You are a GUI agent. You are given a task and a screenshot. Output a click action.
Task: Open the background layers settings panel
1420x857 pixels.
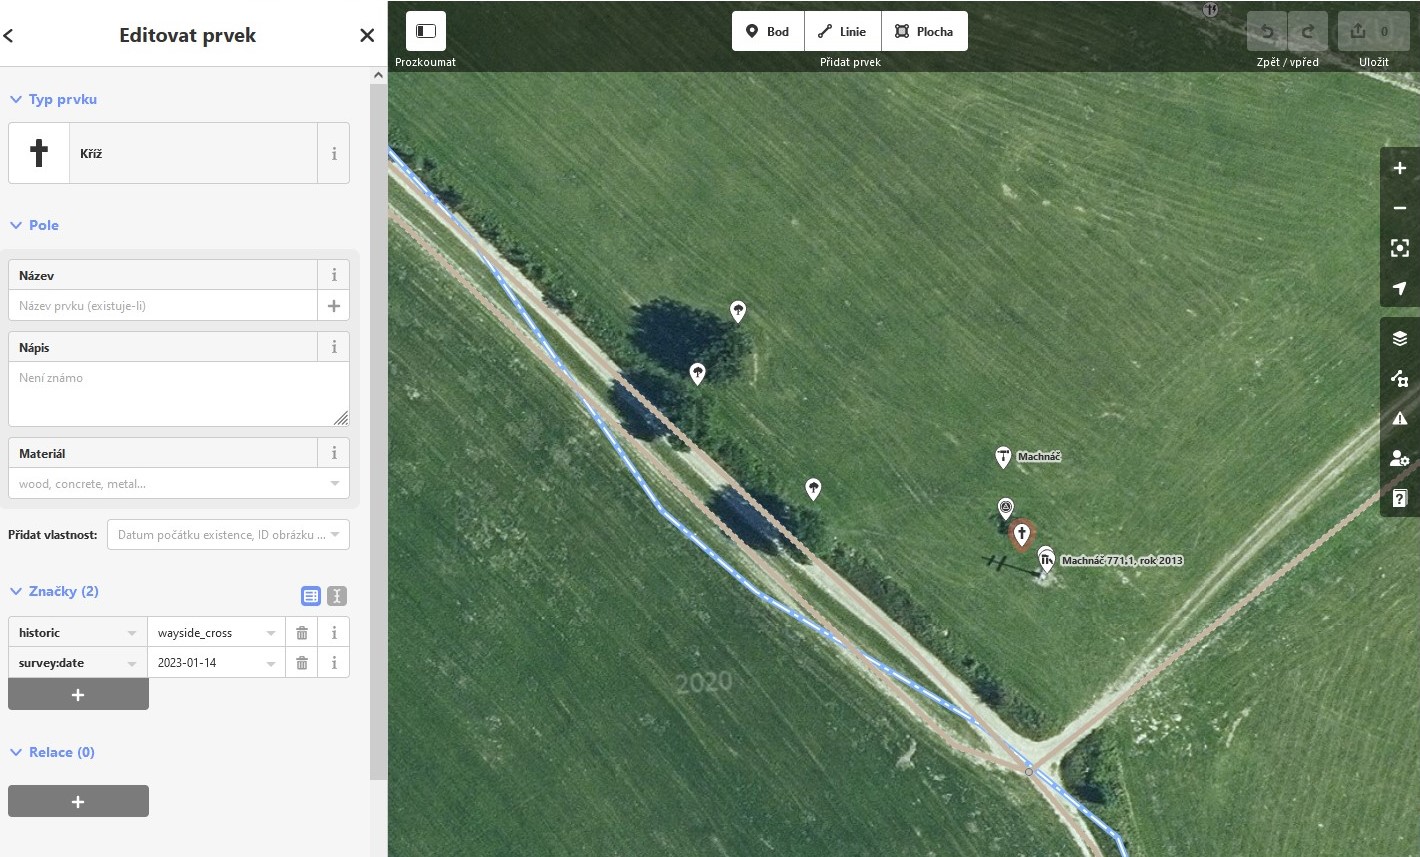(1399, 338)
